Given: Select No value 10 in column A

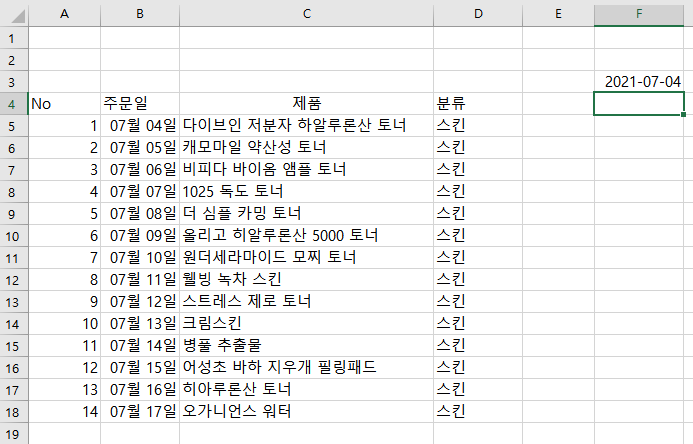Looking at the screenshot, I should click(65, 324).
